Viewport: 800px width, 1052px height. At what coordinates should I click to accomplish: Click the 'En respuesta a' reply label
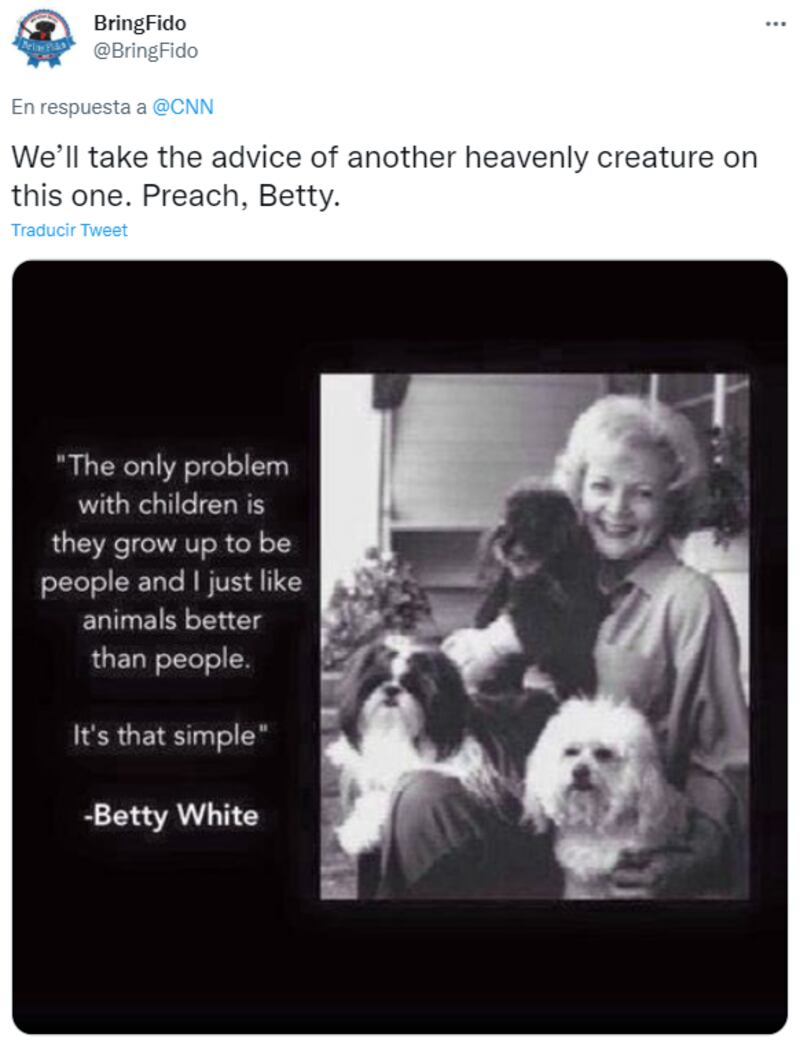(79, 107)
